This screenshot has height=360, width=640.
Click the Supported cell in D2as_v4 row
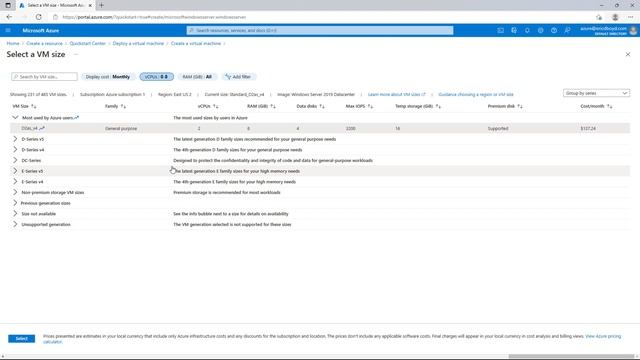point(498,128)
